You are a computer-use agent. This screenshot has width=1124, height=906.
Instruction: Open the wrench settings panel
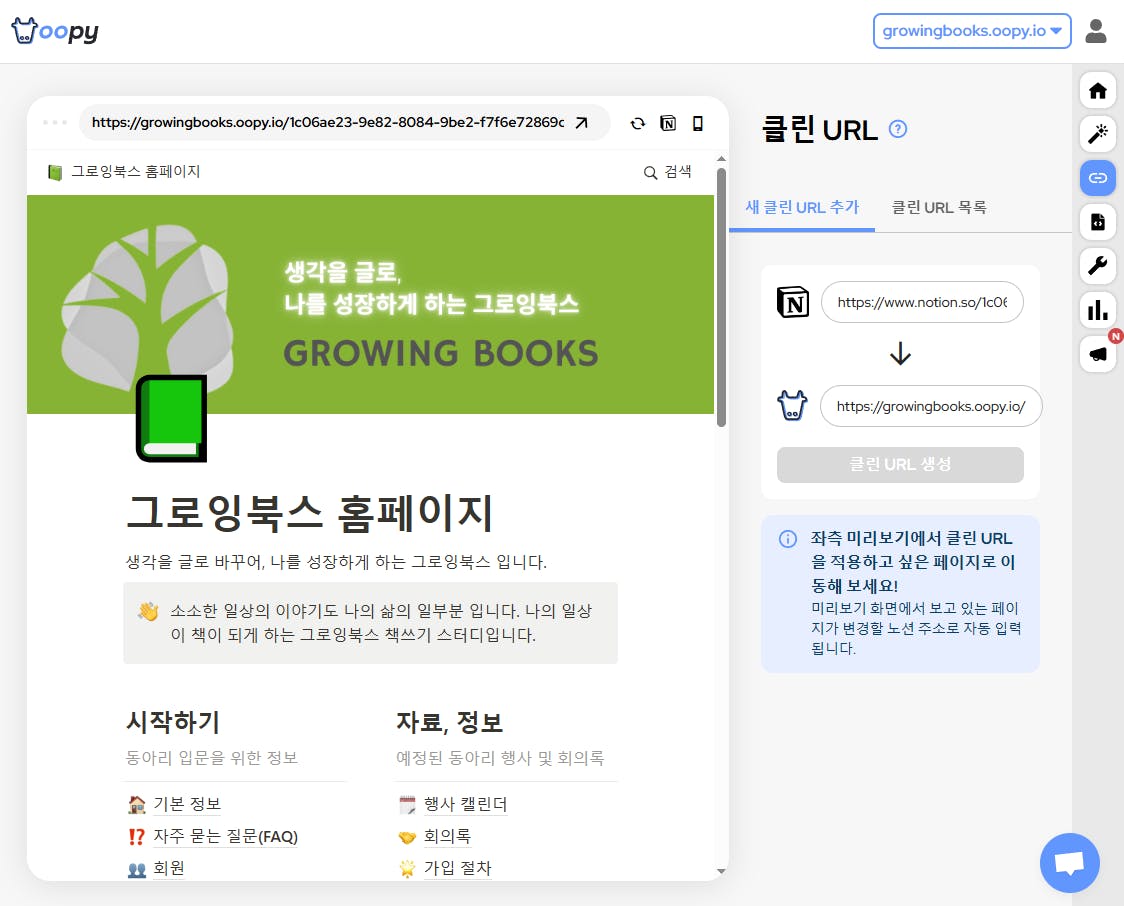point(1097,266)
